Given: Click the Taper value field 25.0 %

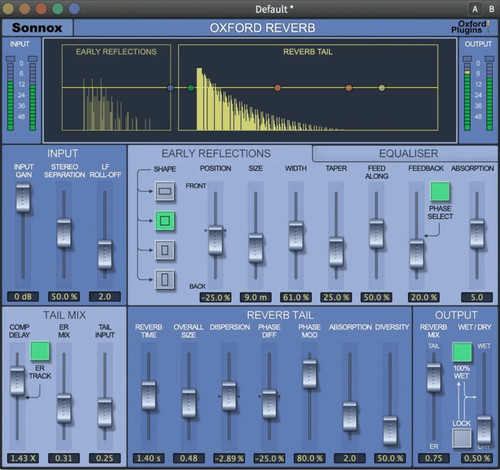Looking at the screenshot, I should click(x=336, y=297).
